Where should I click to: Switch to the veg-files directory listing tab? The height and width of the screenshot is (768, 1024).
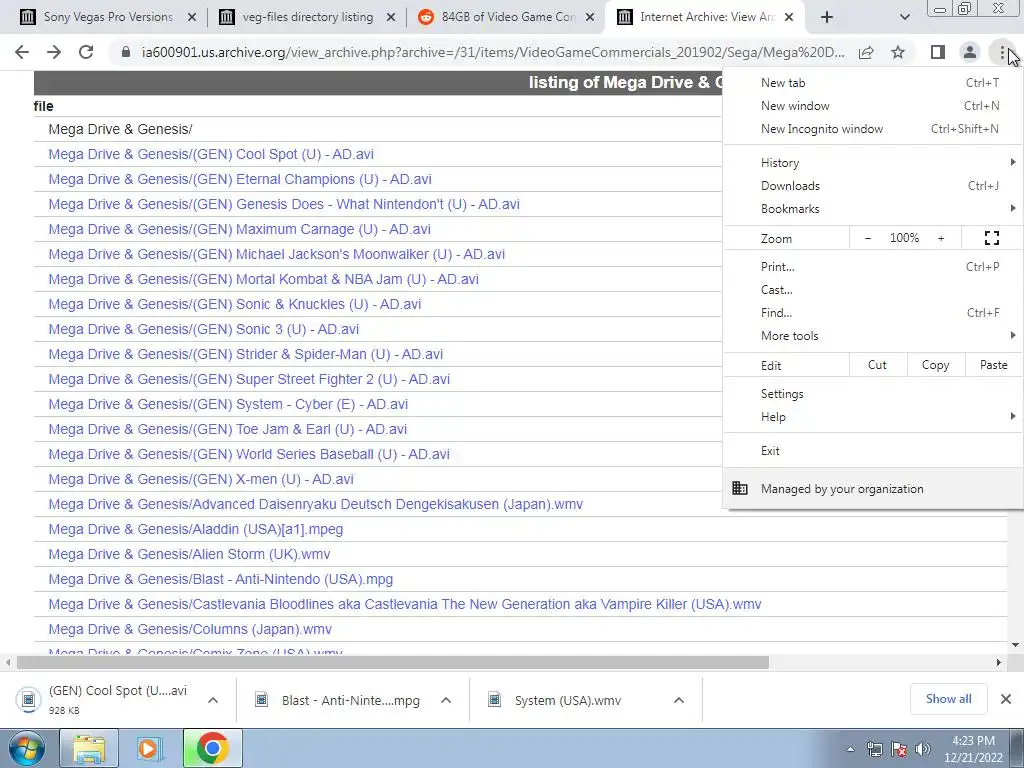pos(308,17)
